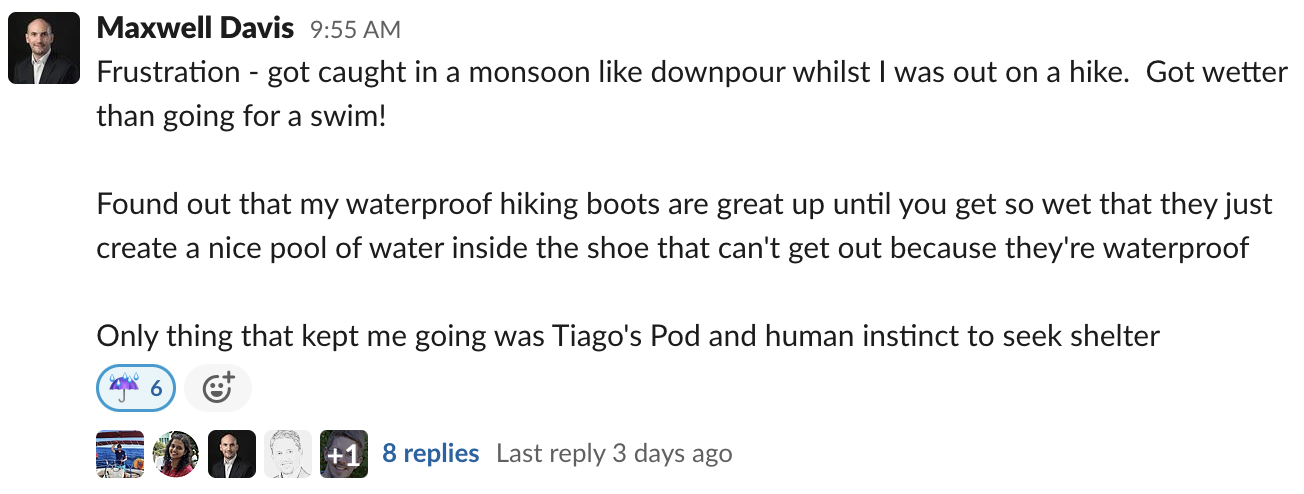Click the waterproof hiking boots paragraph
The image size is (1304, 494).
coord(684,204)
